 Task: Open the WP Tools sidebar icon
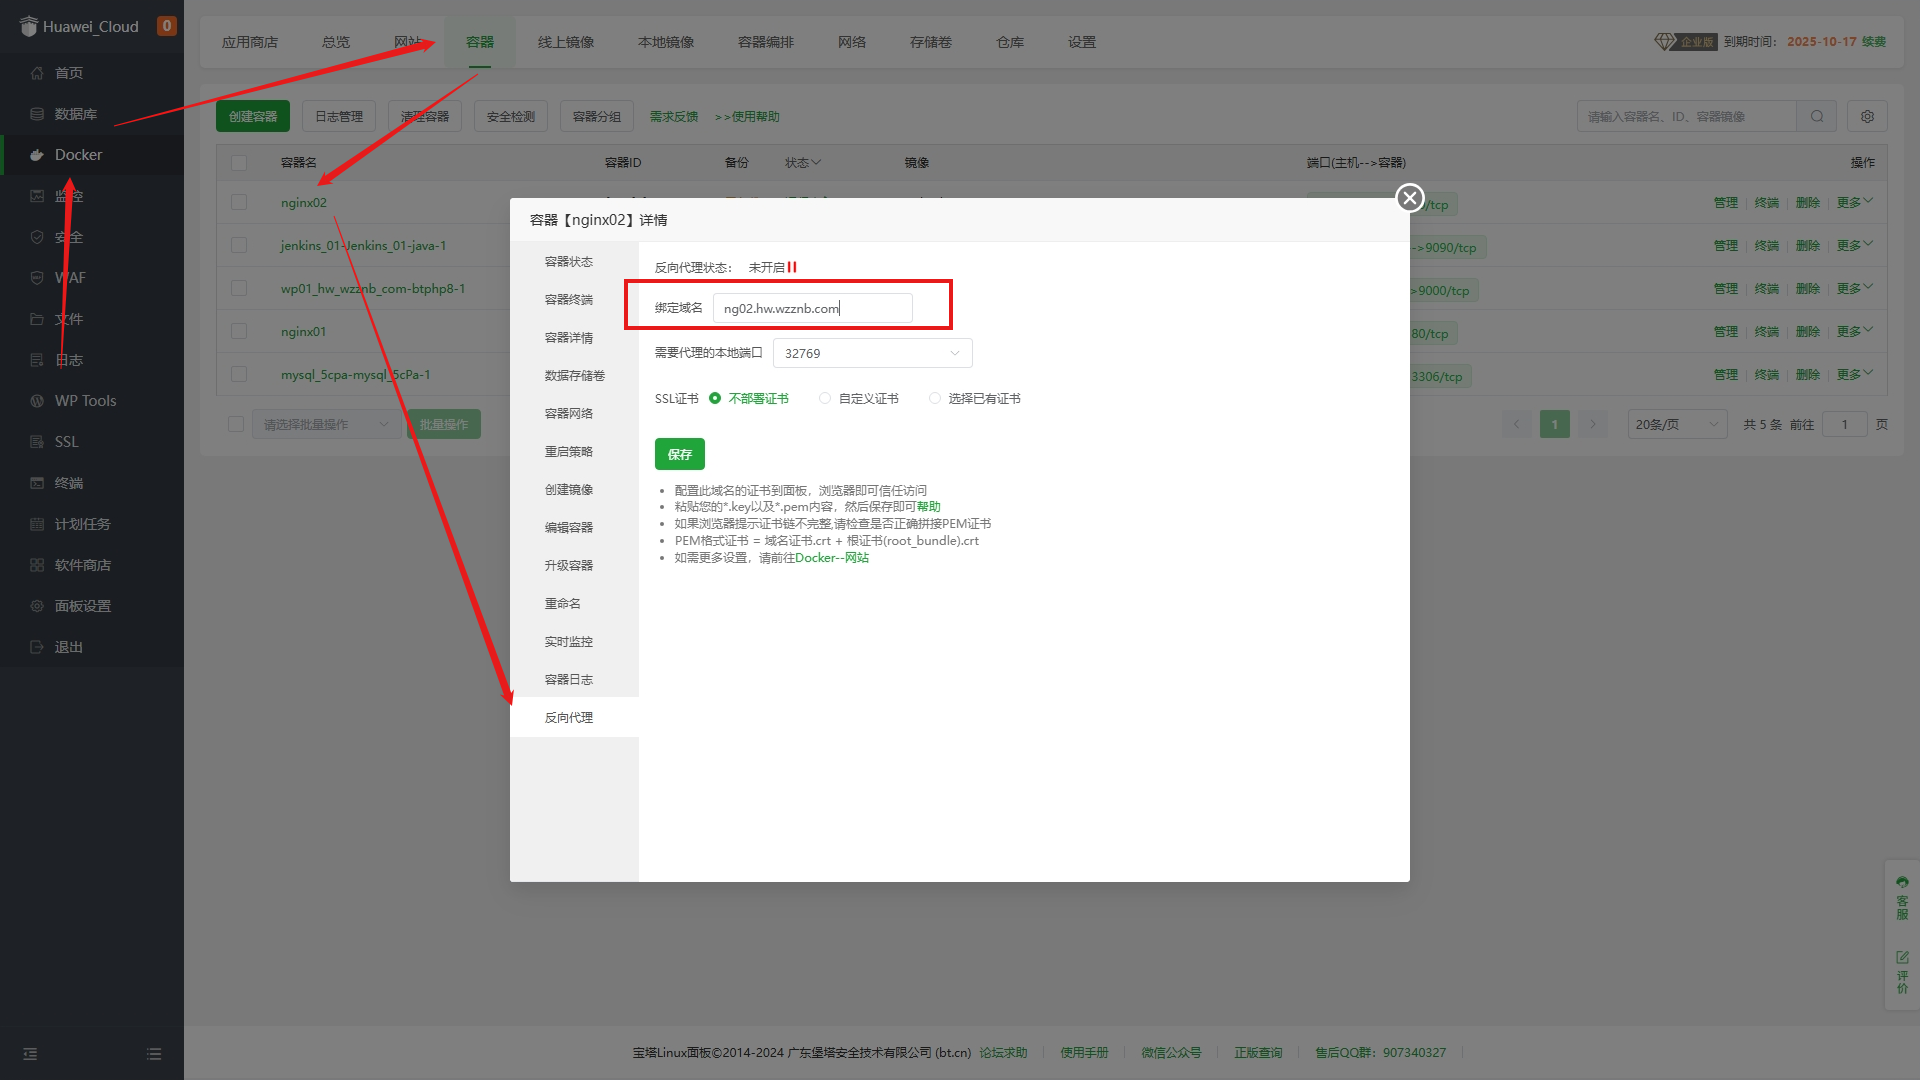tap(37, 401)
